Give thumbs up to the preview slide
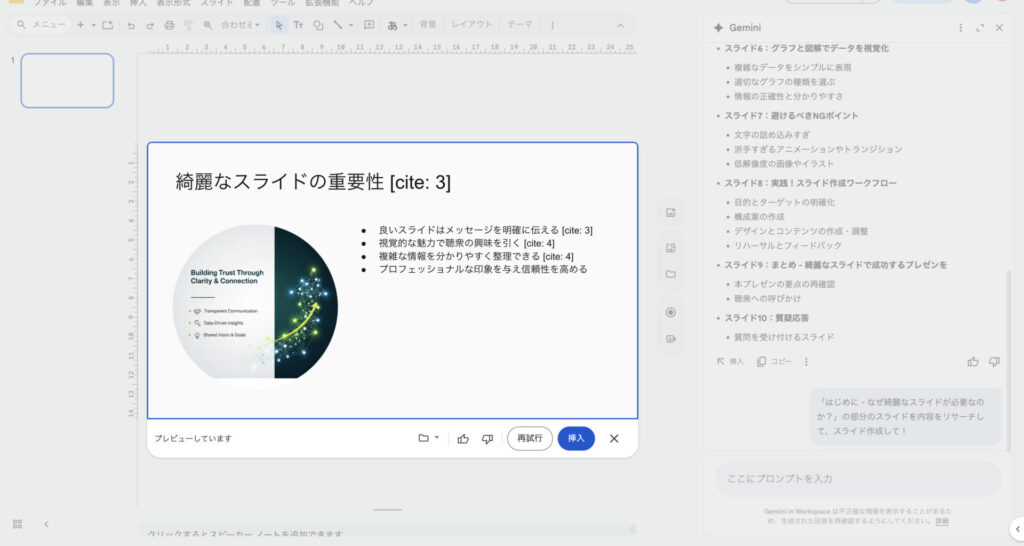The height and width of the screenshot is (546, 1024). (x=463, y=438)
